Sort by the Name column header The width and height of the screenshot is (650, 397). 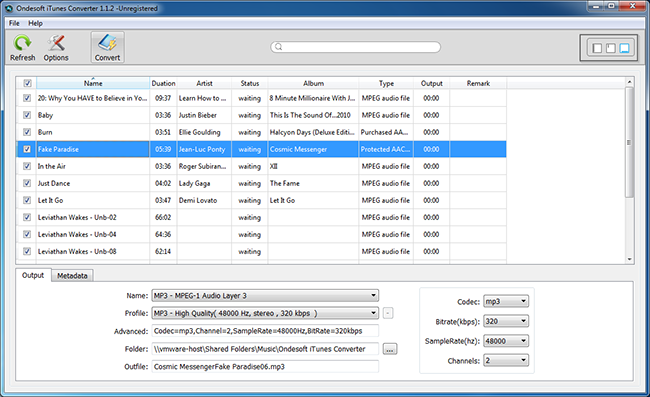click(x=93, y=83)
